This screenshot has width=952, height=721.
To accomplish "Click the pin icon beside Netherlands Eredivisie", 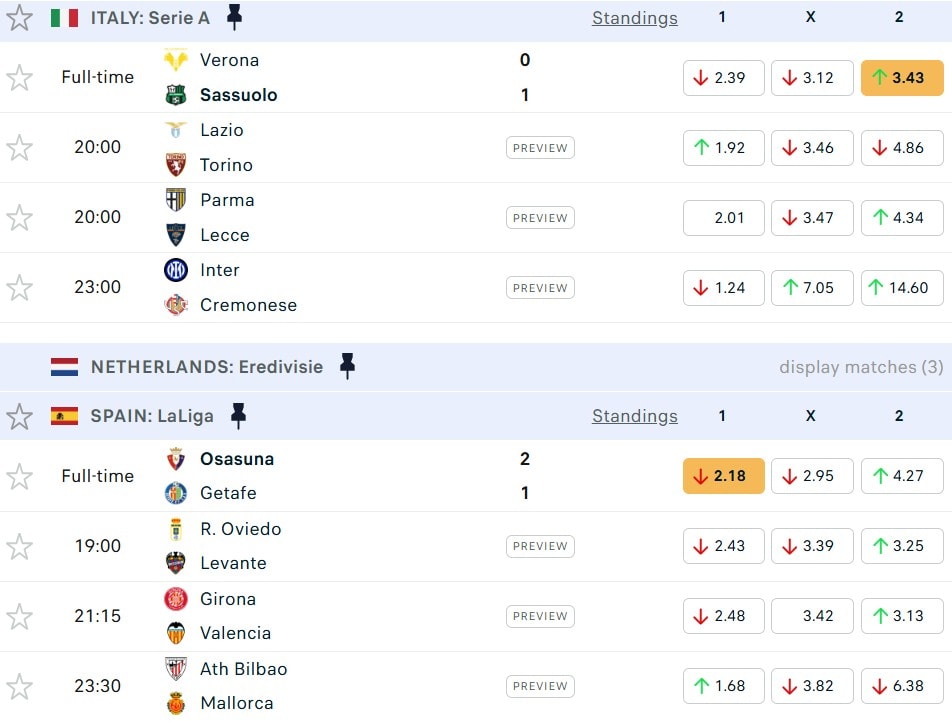I will pyautogui.click(x=347, y=366).
